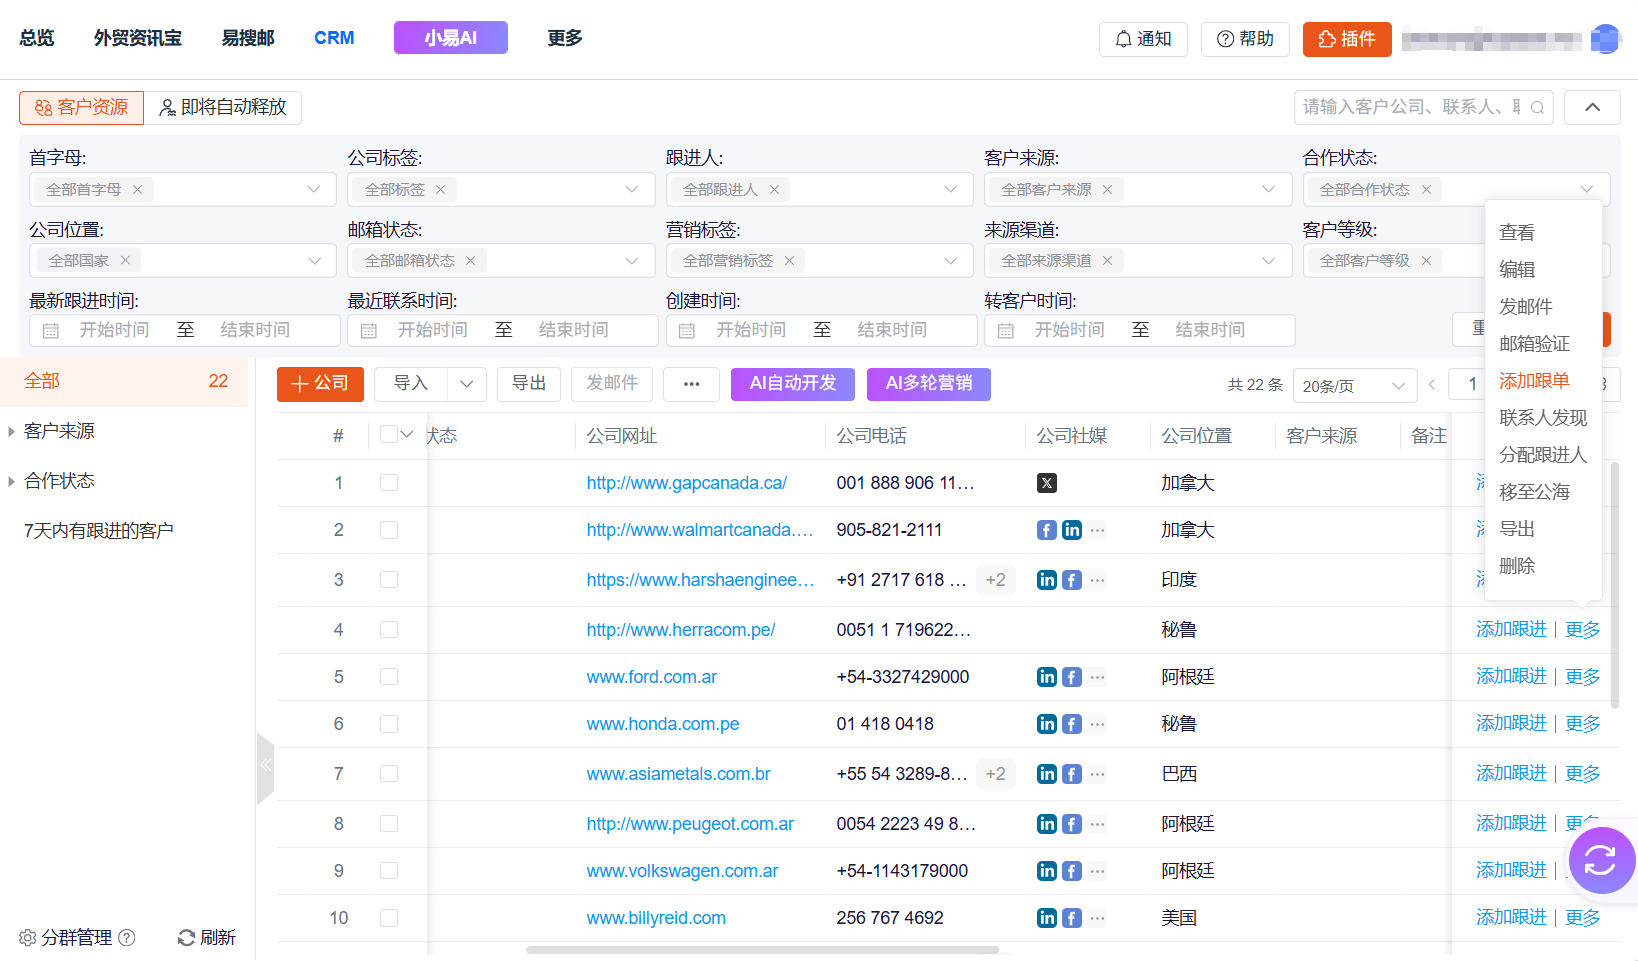The image size is (1638, 961).
Task: Click the 分群管理 gear icon
Action: tap(27, 937)
